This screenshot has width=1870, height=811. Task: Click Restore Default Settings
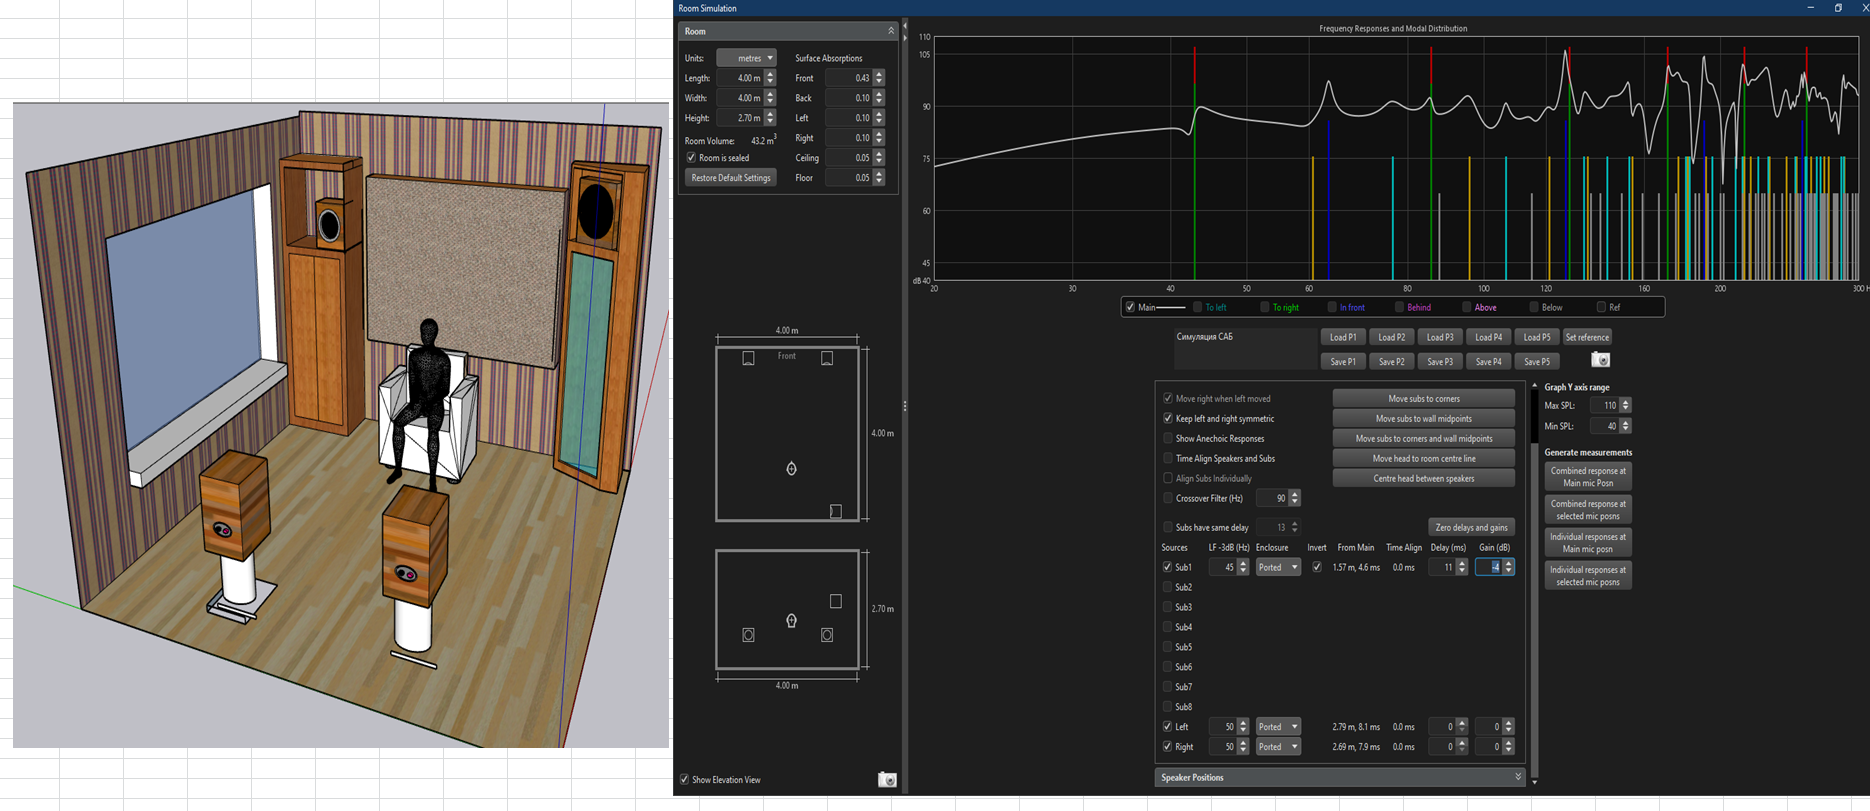coord(731,178)
